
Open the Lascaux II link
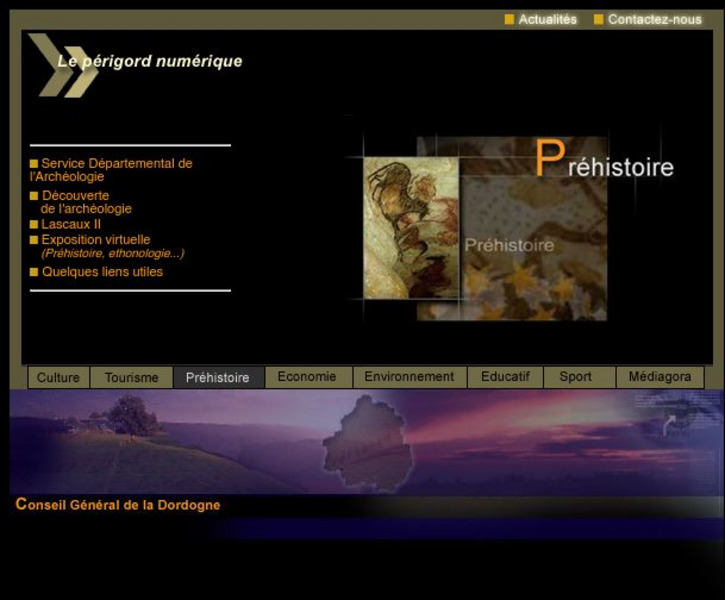(71, 224)
